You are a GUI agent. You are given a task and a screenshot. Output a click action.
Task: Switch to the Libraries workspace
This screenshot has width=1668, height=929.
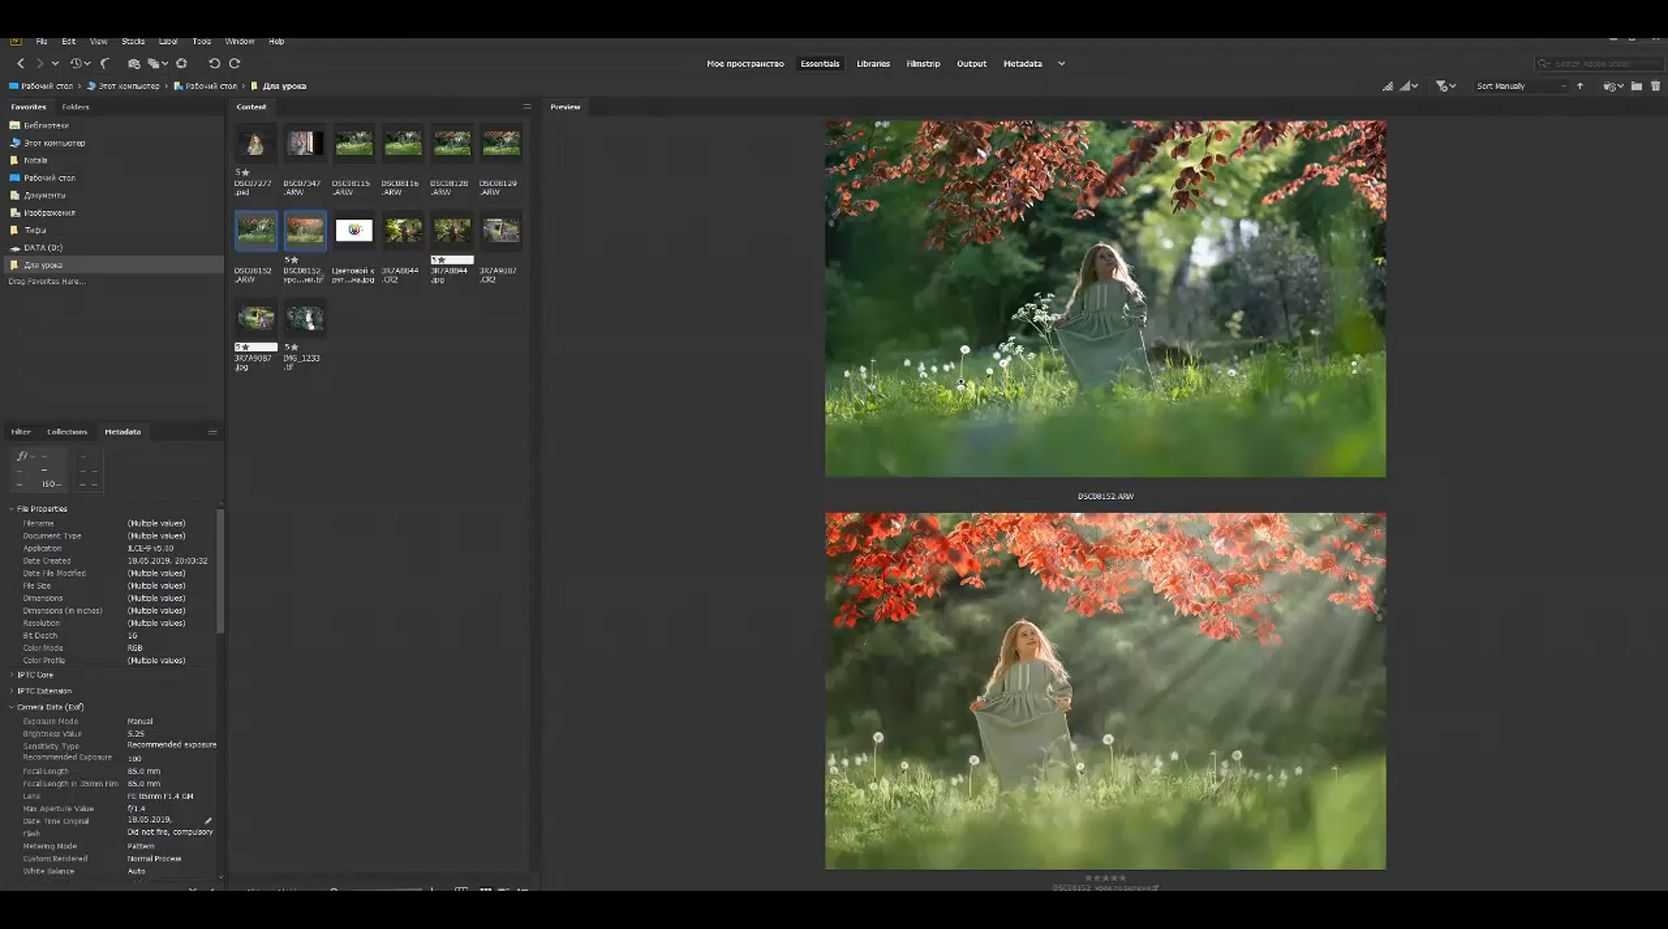tap(873, 64)
